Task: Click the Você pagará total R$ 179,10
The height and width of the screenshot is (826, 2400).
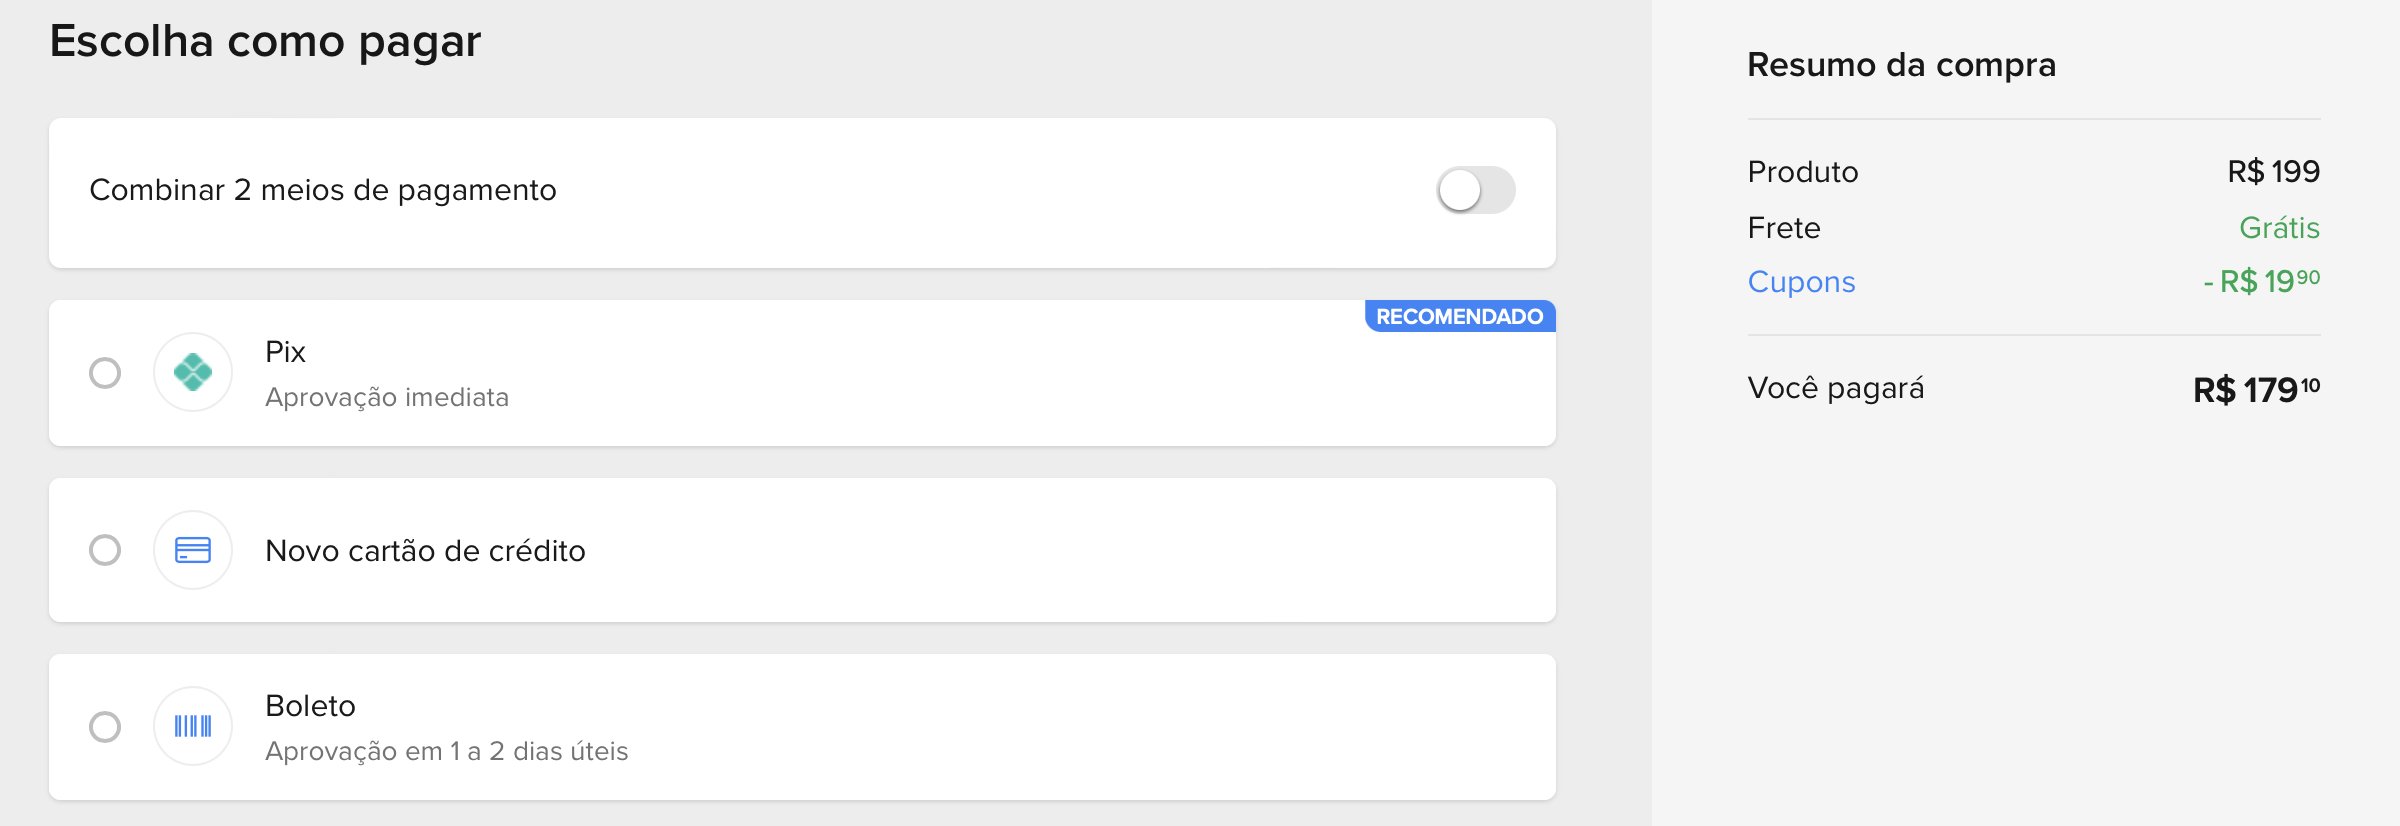Action: tap(2256, 389)
